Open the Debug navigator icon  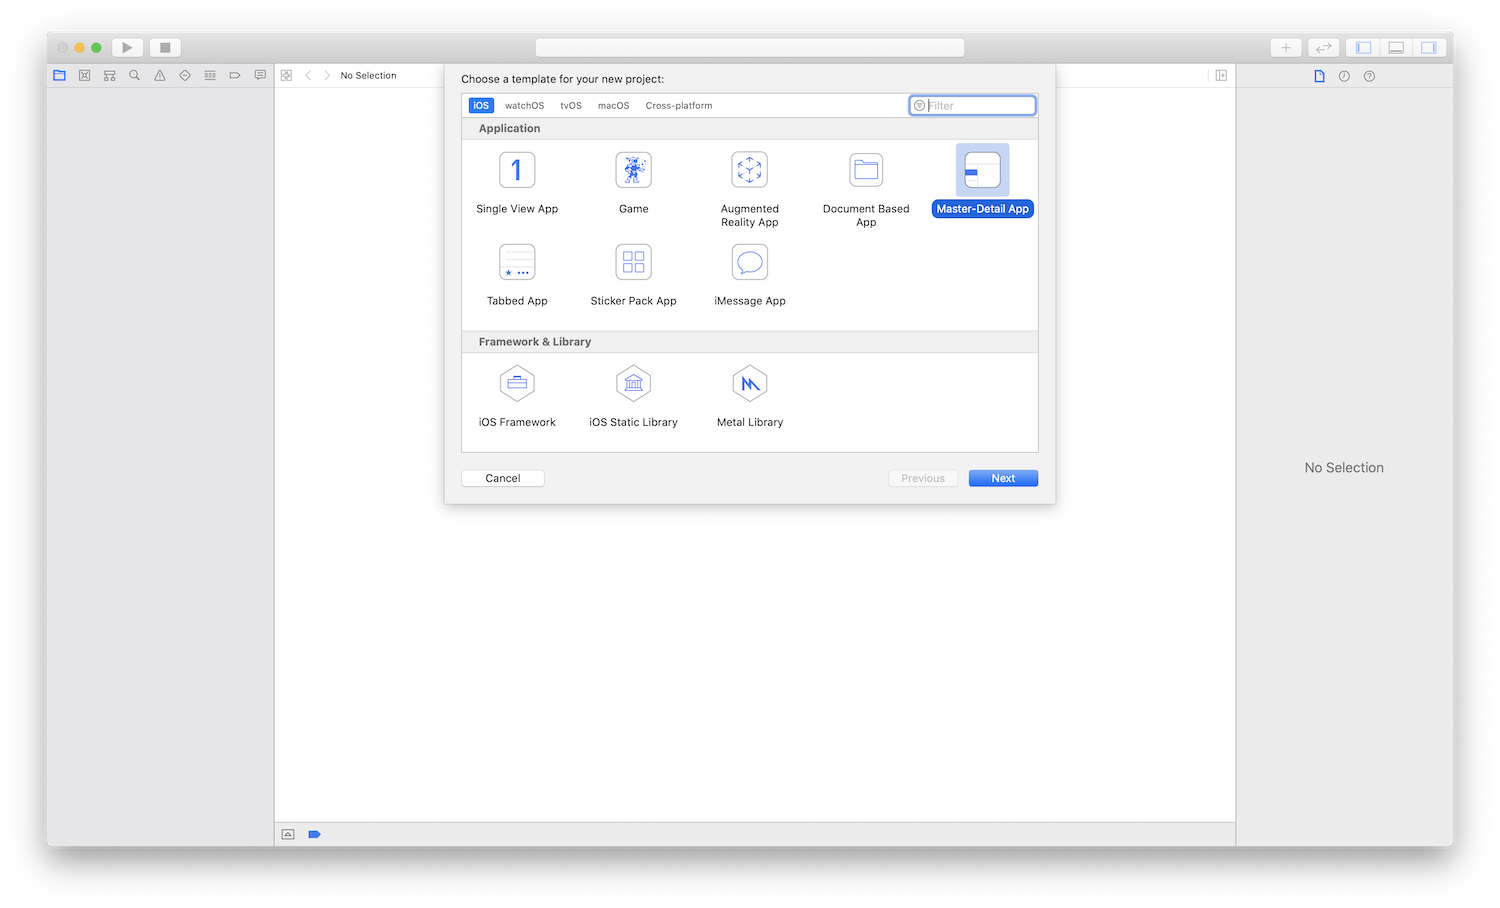[x=210, y=75]
